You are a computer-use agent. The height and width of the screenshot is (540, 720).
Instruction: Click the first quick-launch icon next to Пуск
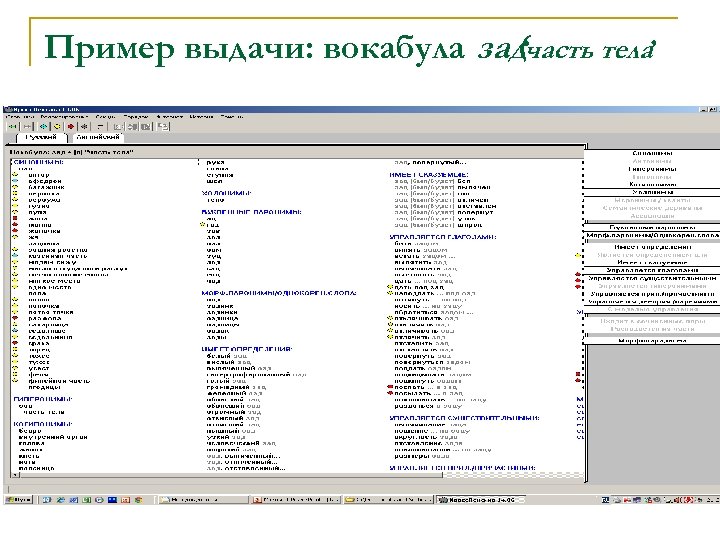point(46,500)
